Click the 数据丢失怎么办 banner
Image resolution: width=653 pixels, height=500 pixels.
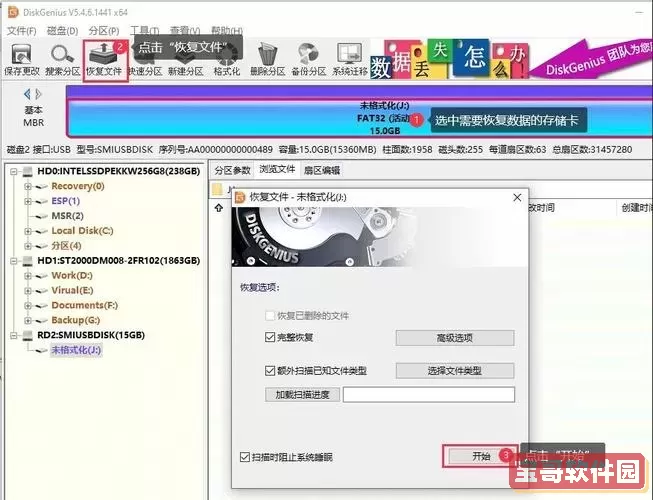click(x=450, y=59)
